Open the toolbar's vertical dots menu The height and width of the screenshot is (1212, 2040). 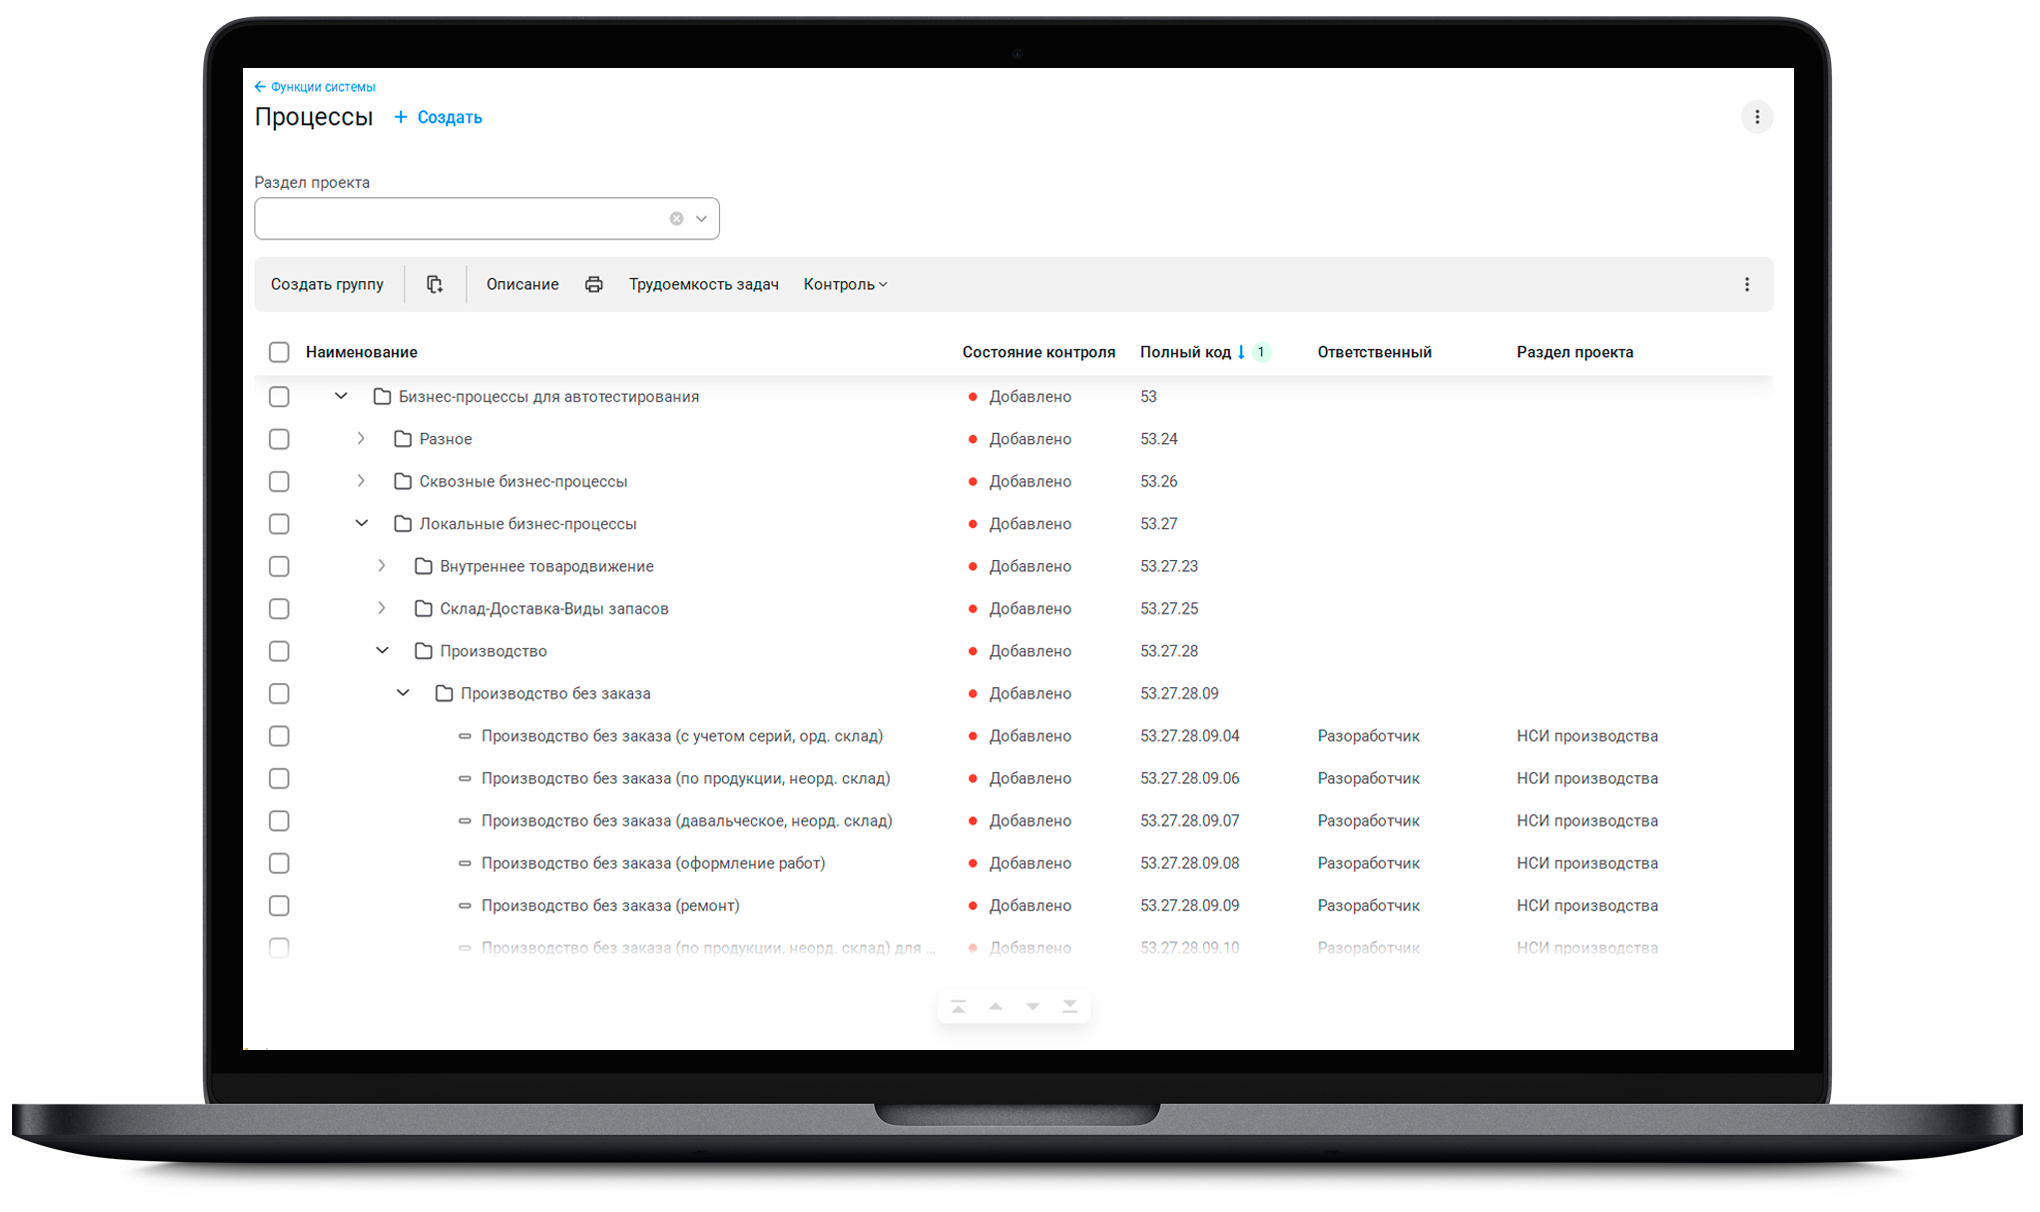[x=1747, y=285]
